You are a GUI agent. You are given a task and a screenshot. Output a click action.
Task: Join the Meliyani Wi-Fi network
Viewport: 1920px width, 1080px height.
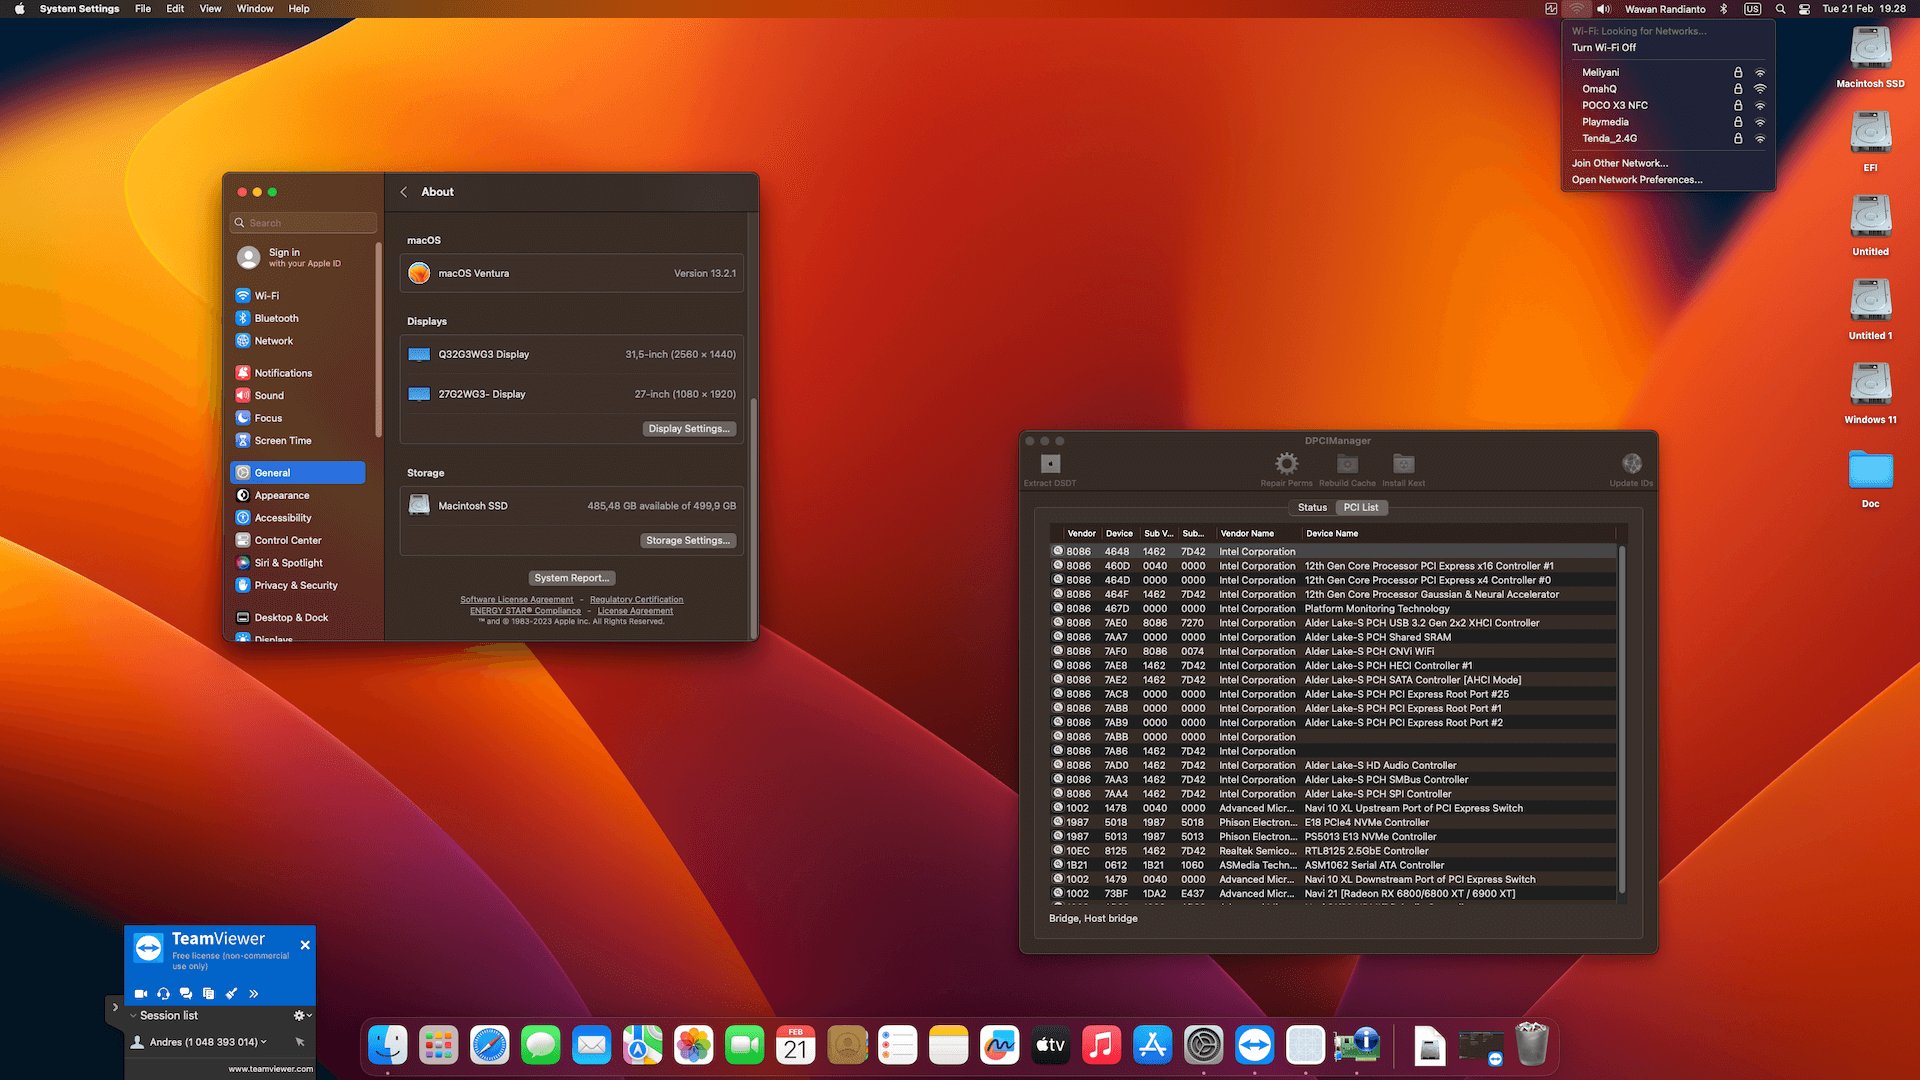click(x=1668, y=73)
